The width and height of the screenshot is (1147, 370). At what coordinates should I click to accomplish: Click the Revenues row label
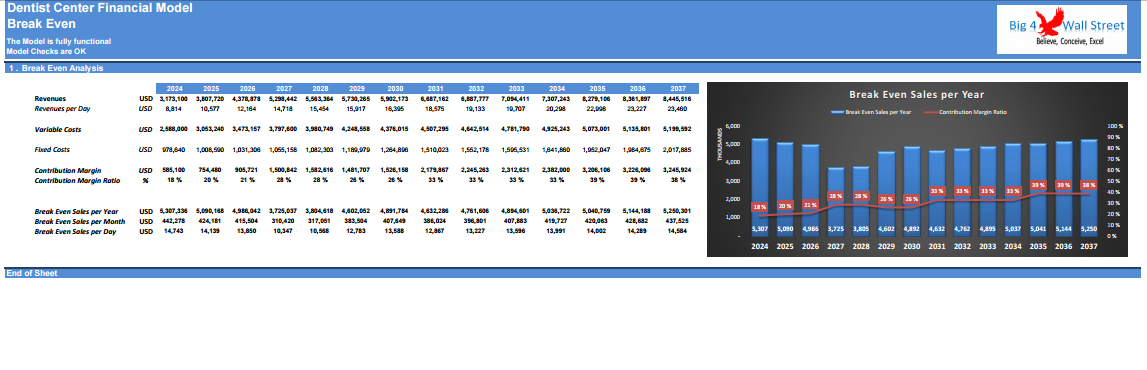[x=51, y=99]
